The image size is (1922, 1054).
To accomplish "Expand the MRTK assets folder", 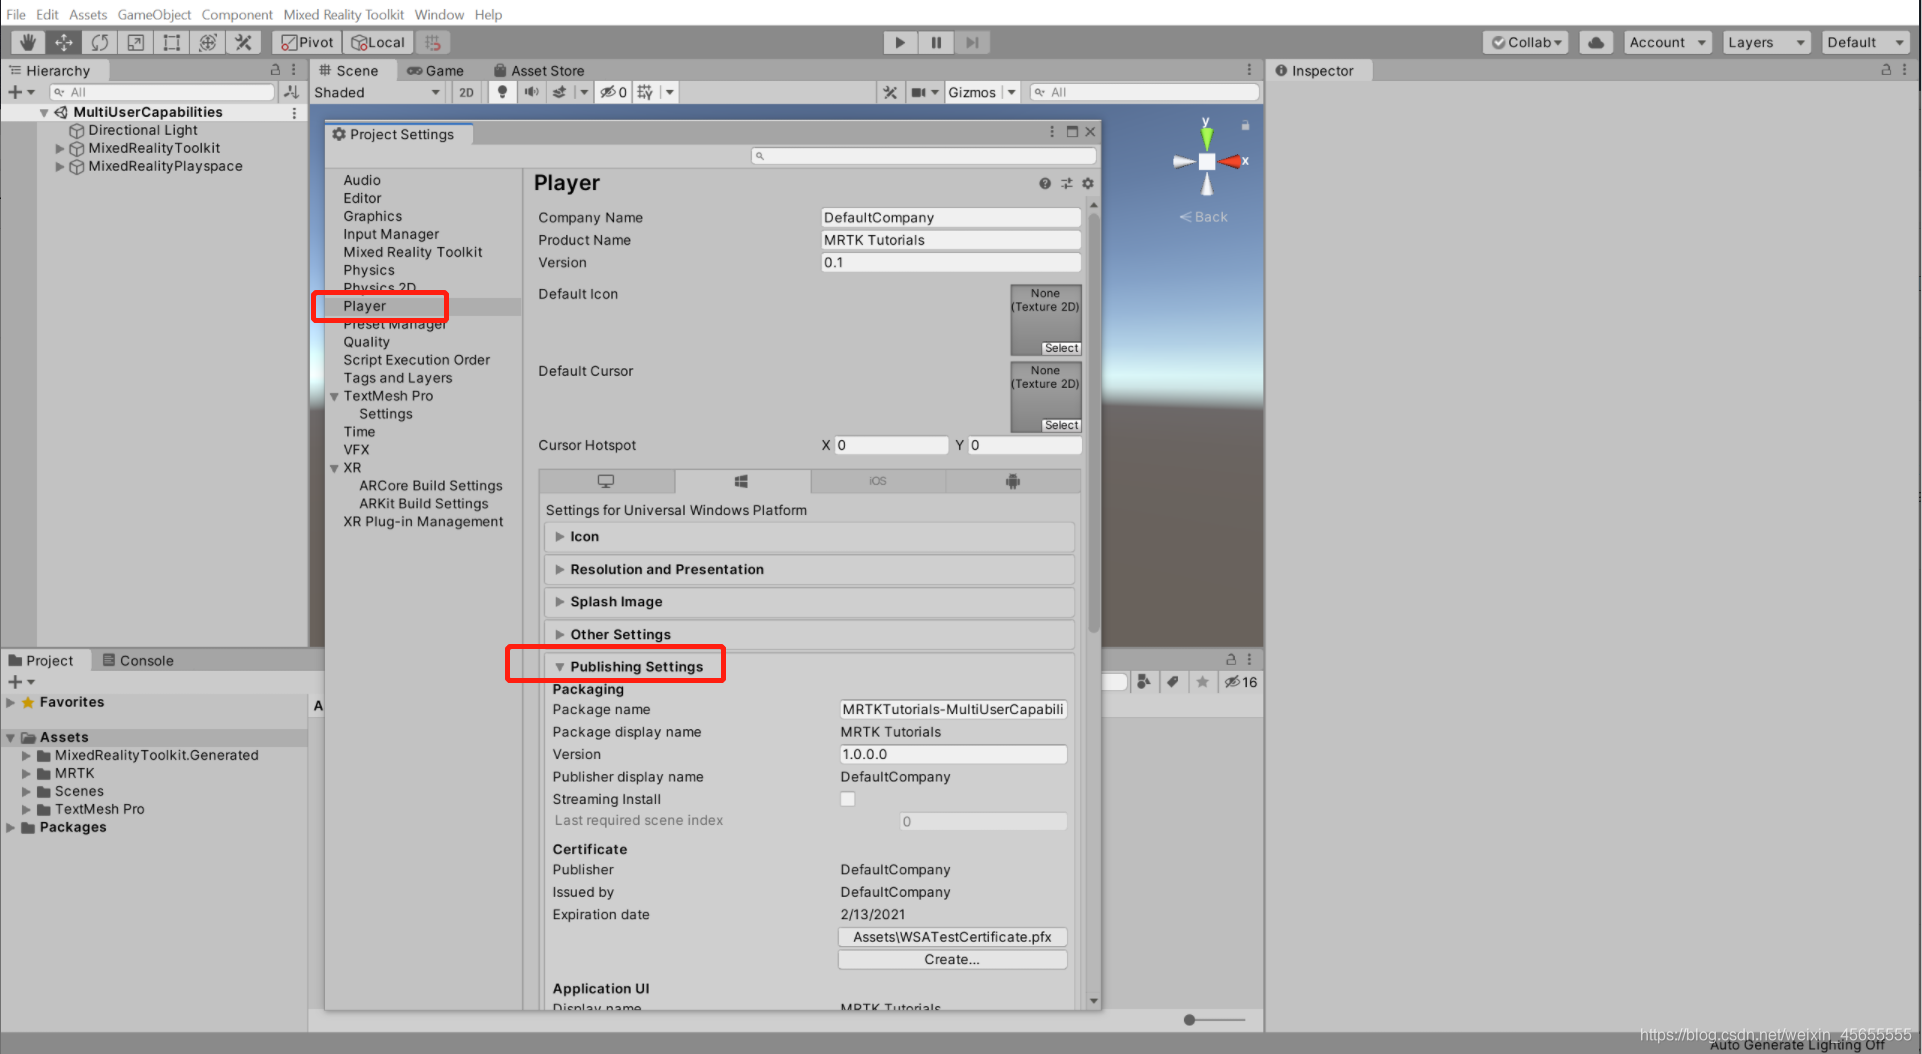I will (x=27, y=773).
